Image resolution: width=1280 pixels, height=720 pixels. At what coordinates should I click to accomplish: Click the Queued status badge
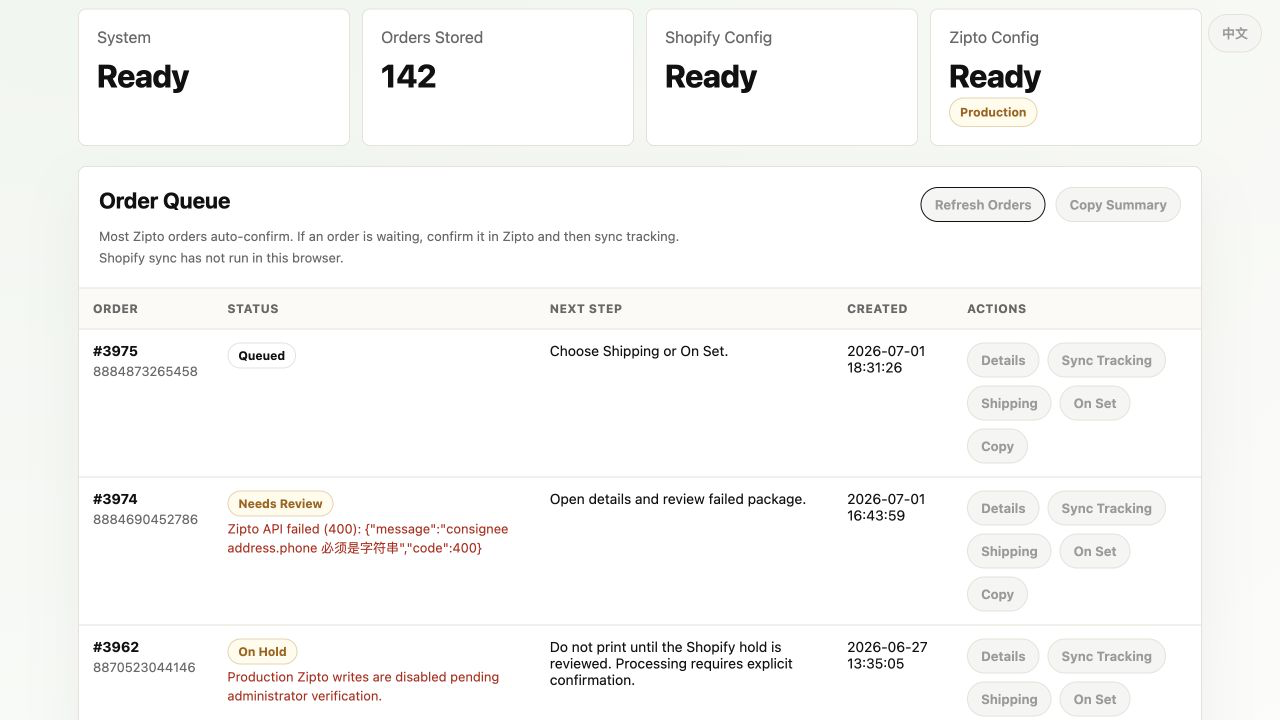pyautogui.click(x=261, y=356)
